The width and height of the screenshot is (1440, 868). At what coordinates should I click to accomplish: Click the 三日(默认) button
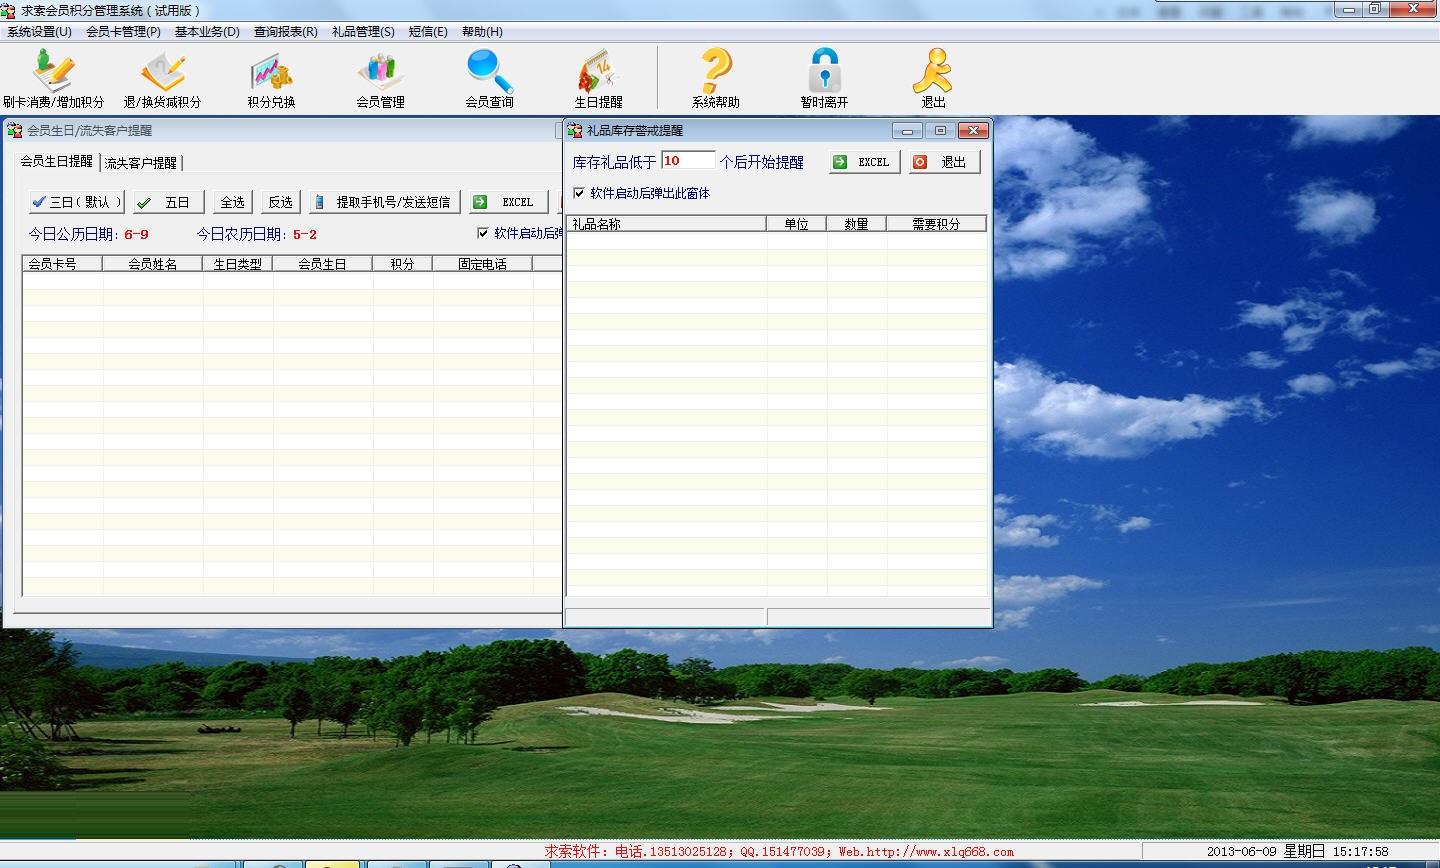point(76,202)
